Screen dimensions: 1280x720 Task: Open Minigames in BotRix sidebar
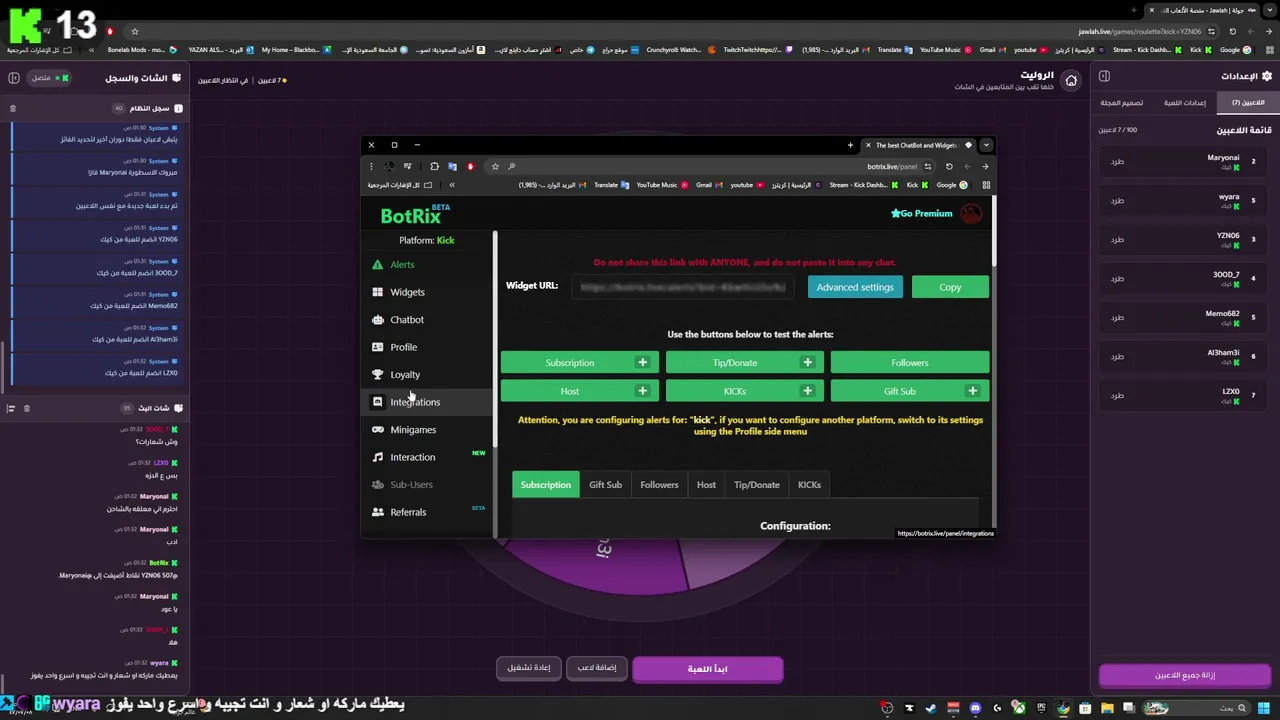click(413, 430)
